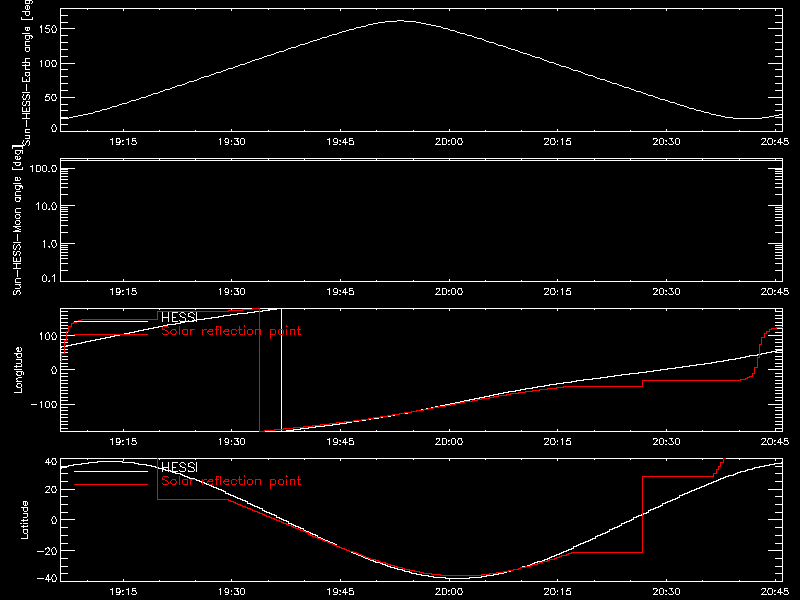Click 20:15 time label under Earth angle plot

(x=558, y=142)
